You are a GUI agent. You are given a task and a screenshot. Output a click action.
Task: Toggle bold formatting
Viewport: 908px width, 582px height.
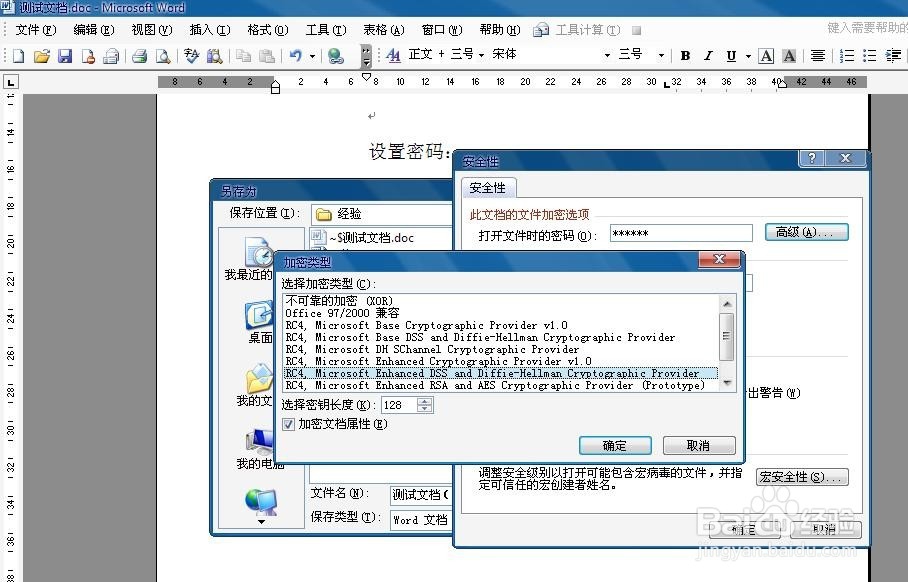[x=685, y=56]
